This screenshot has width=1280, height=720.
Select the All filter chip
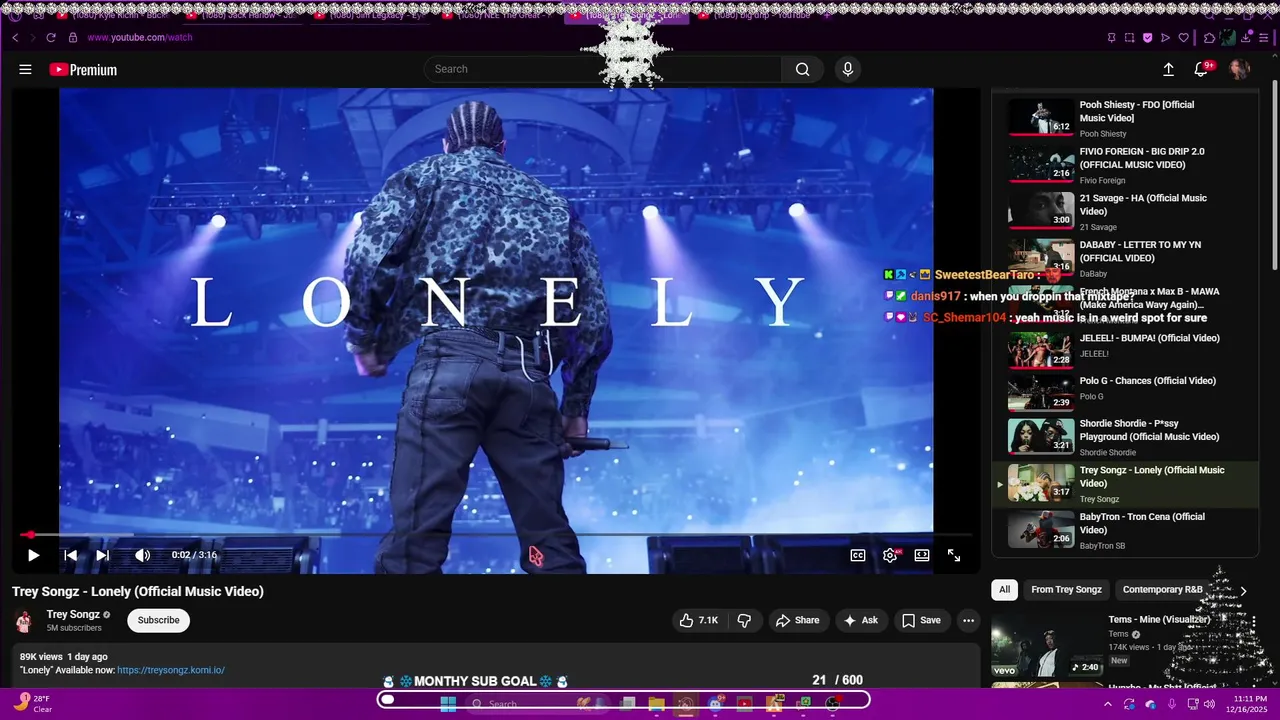(x=1004, y=589)
